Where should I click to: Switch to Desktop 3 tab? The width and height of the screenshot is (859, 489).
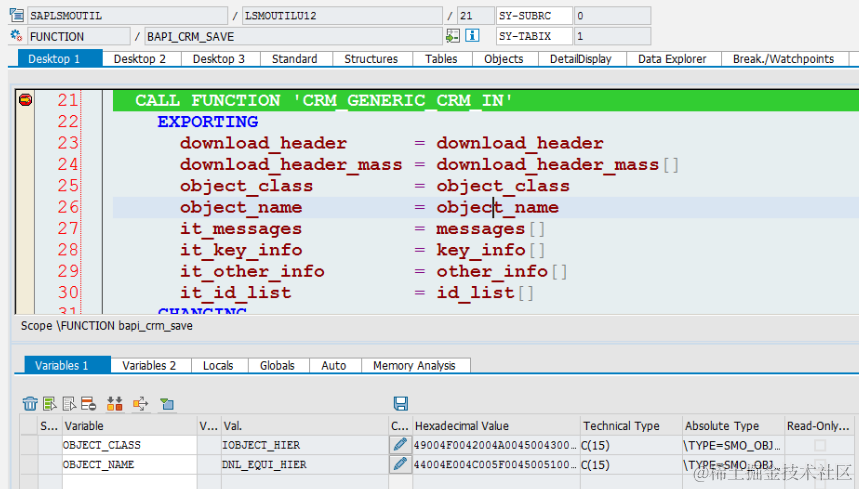click(219, 59)
